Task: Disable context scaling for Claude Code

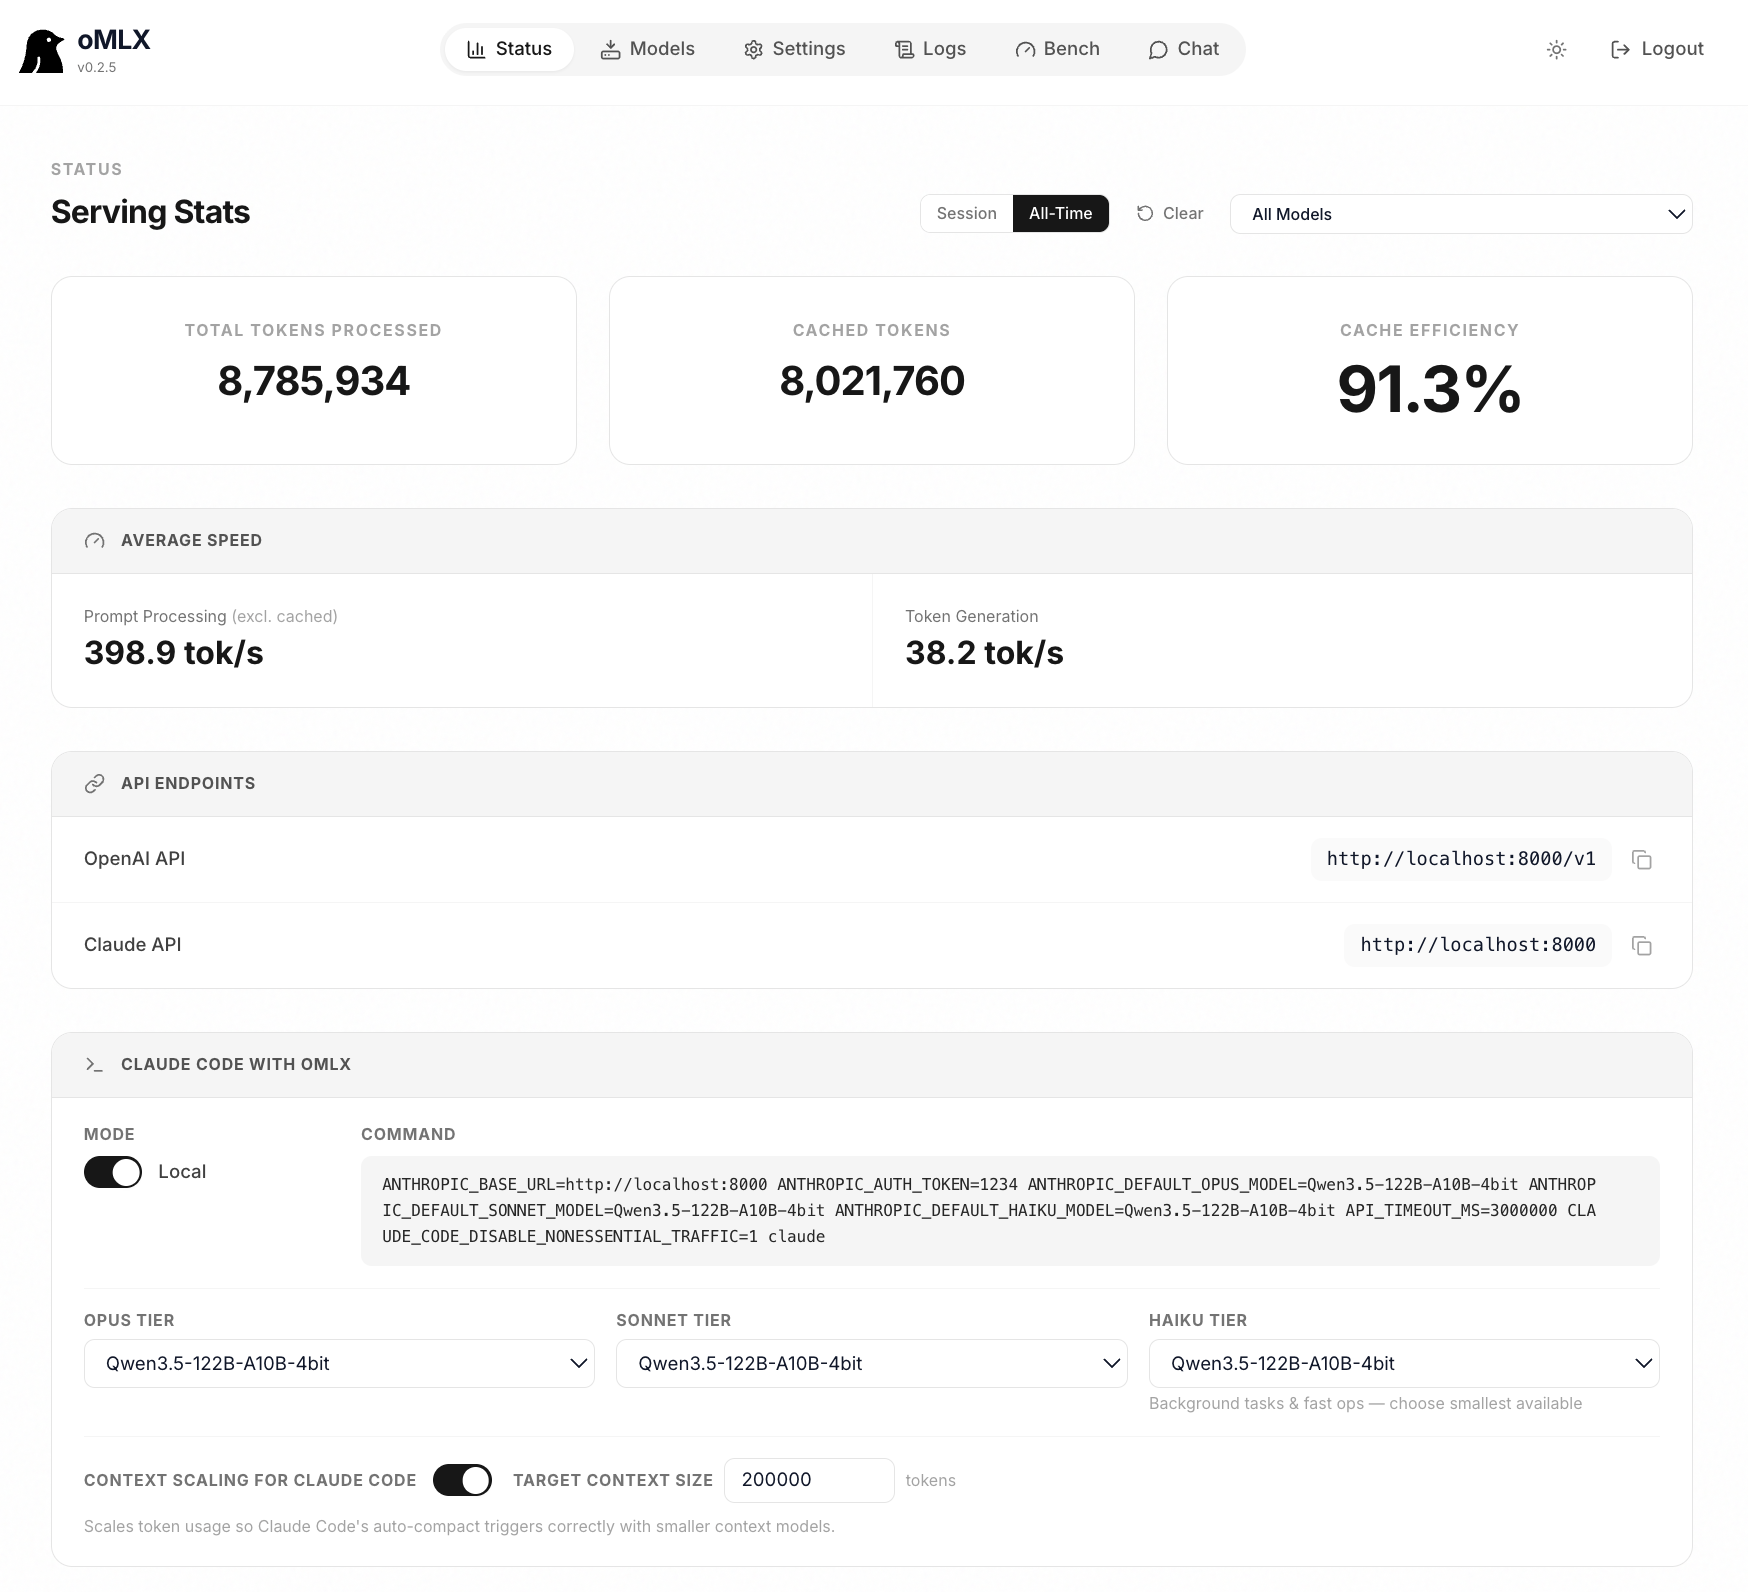Action: 462,1480
